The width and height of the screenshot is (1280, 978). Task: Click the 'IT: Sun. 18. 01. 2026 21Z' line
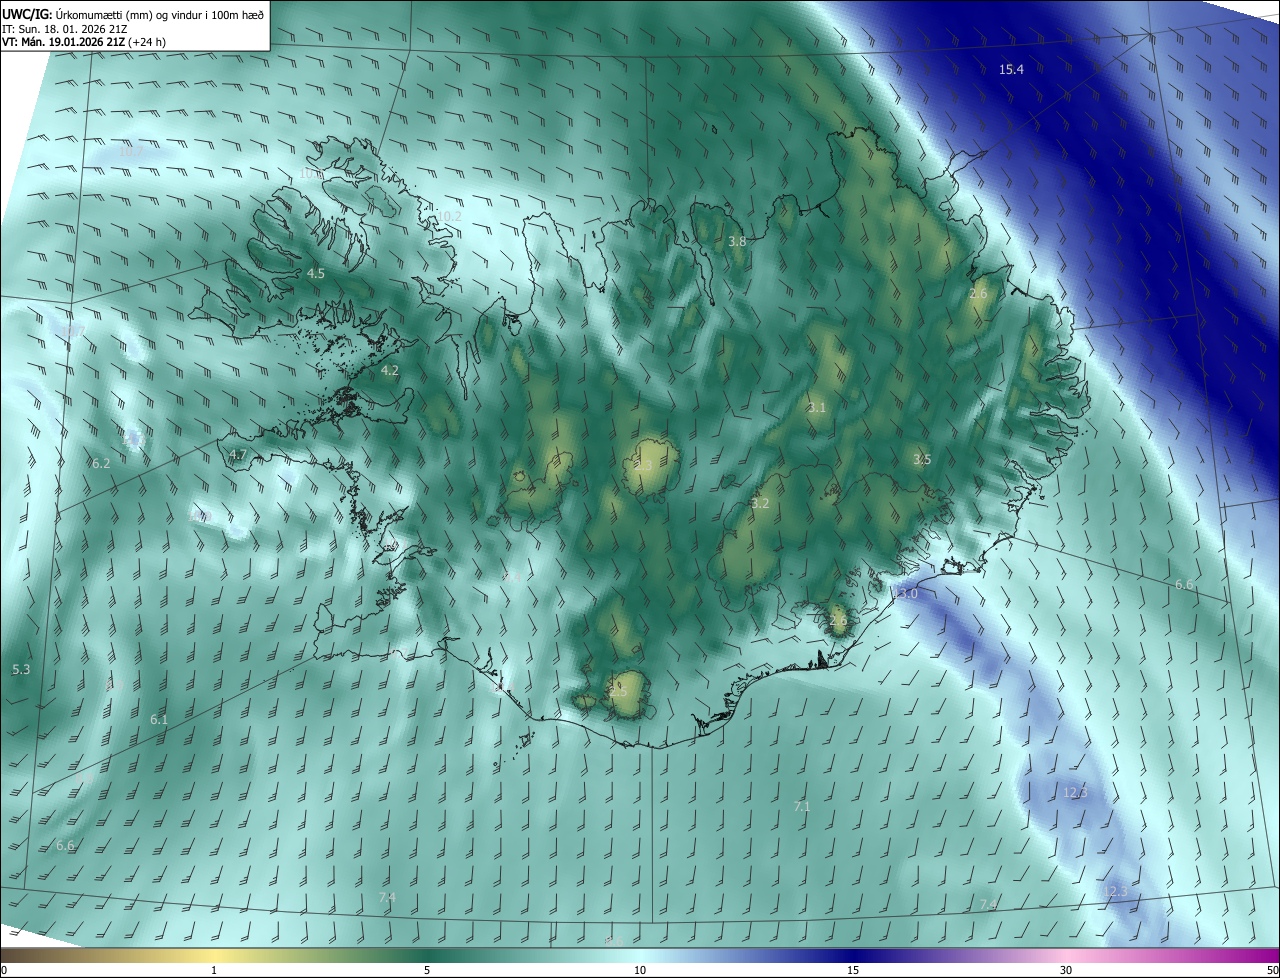click(x=67, y=28)
